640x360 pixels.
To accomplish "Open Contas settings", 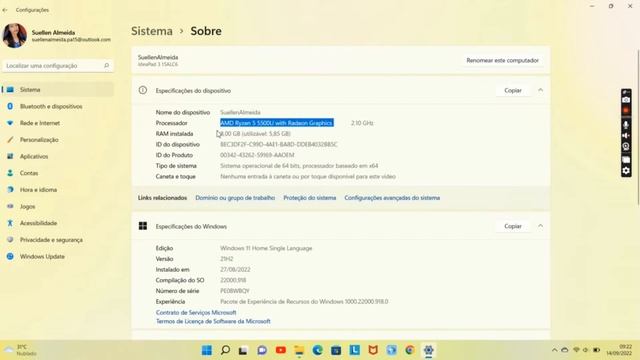I will coord(58,173).
